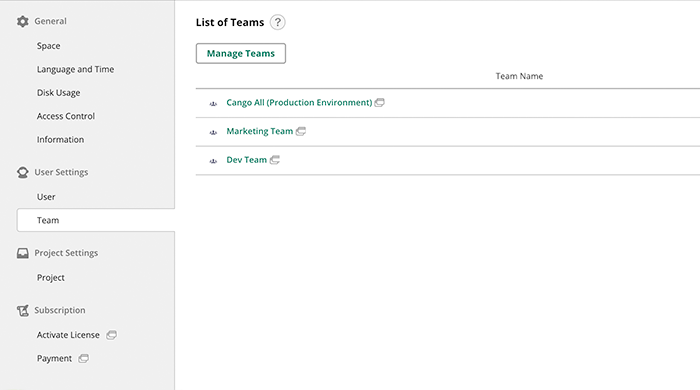Open the User settings page
This screenshot has width=700, height=390.
(x=46, y=197)
